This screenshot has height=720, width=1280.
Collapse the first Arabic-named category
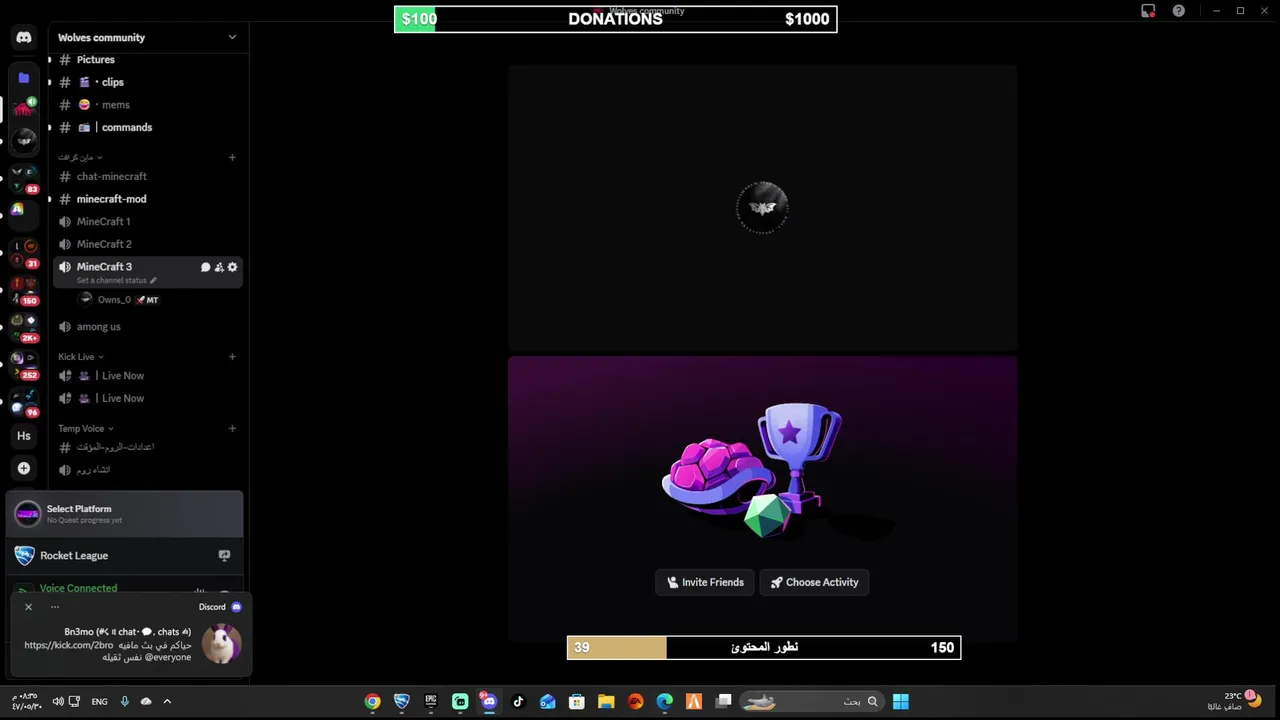point(80,157)
